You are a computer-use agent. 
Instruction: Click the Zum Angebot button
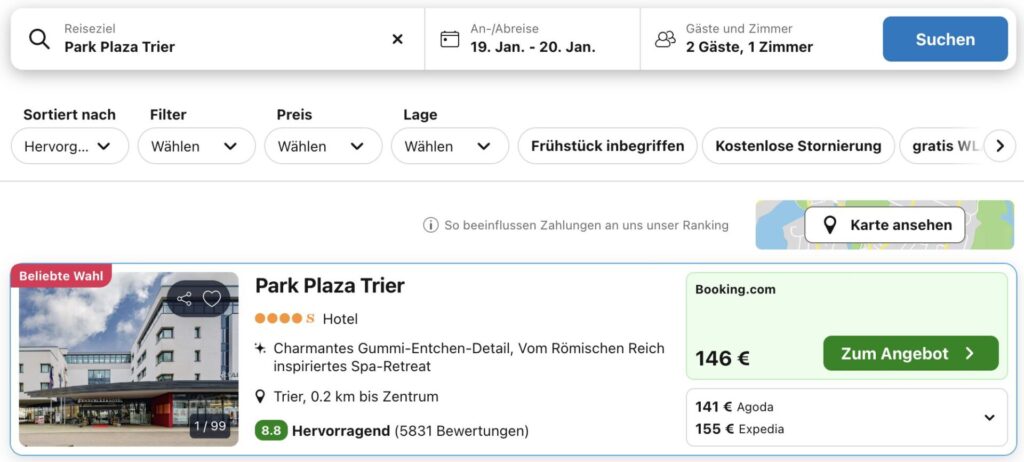910,353
